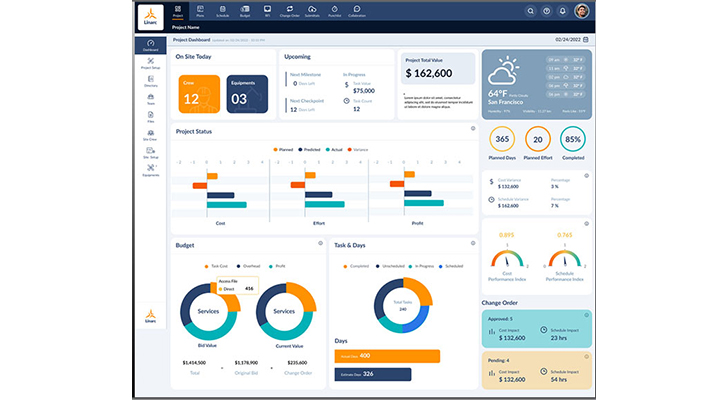Toggle the Scheduled legend in Task & Days
The height and width of the screenshot is (400, 728).
coord(451,266)
